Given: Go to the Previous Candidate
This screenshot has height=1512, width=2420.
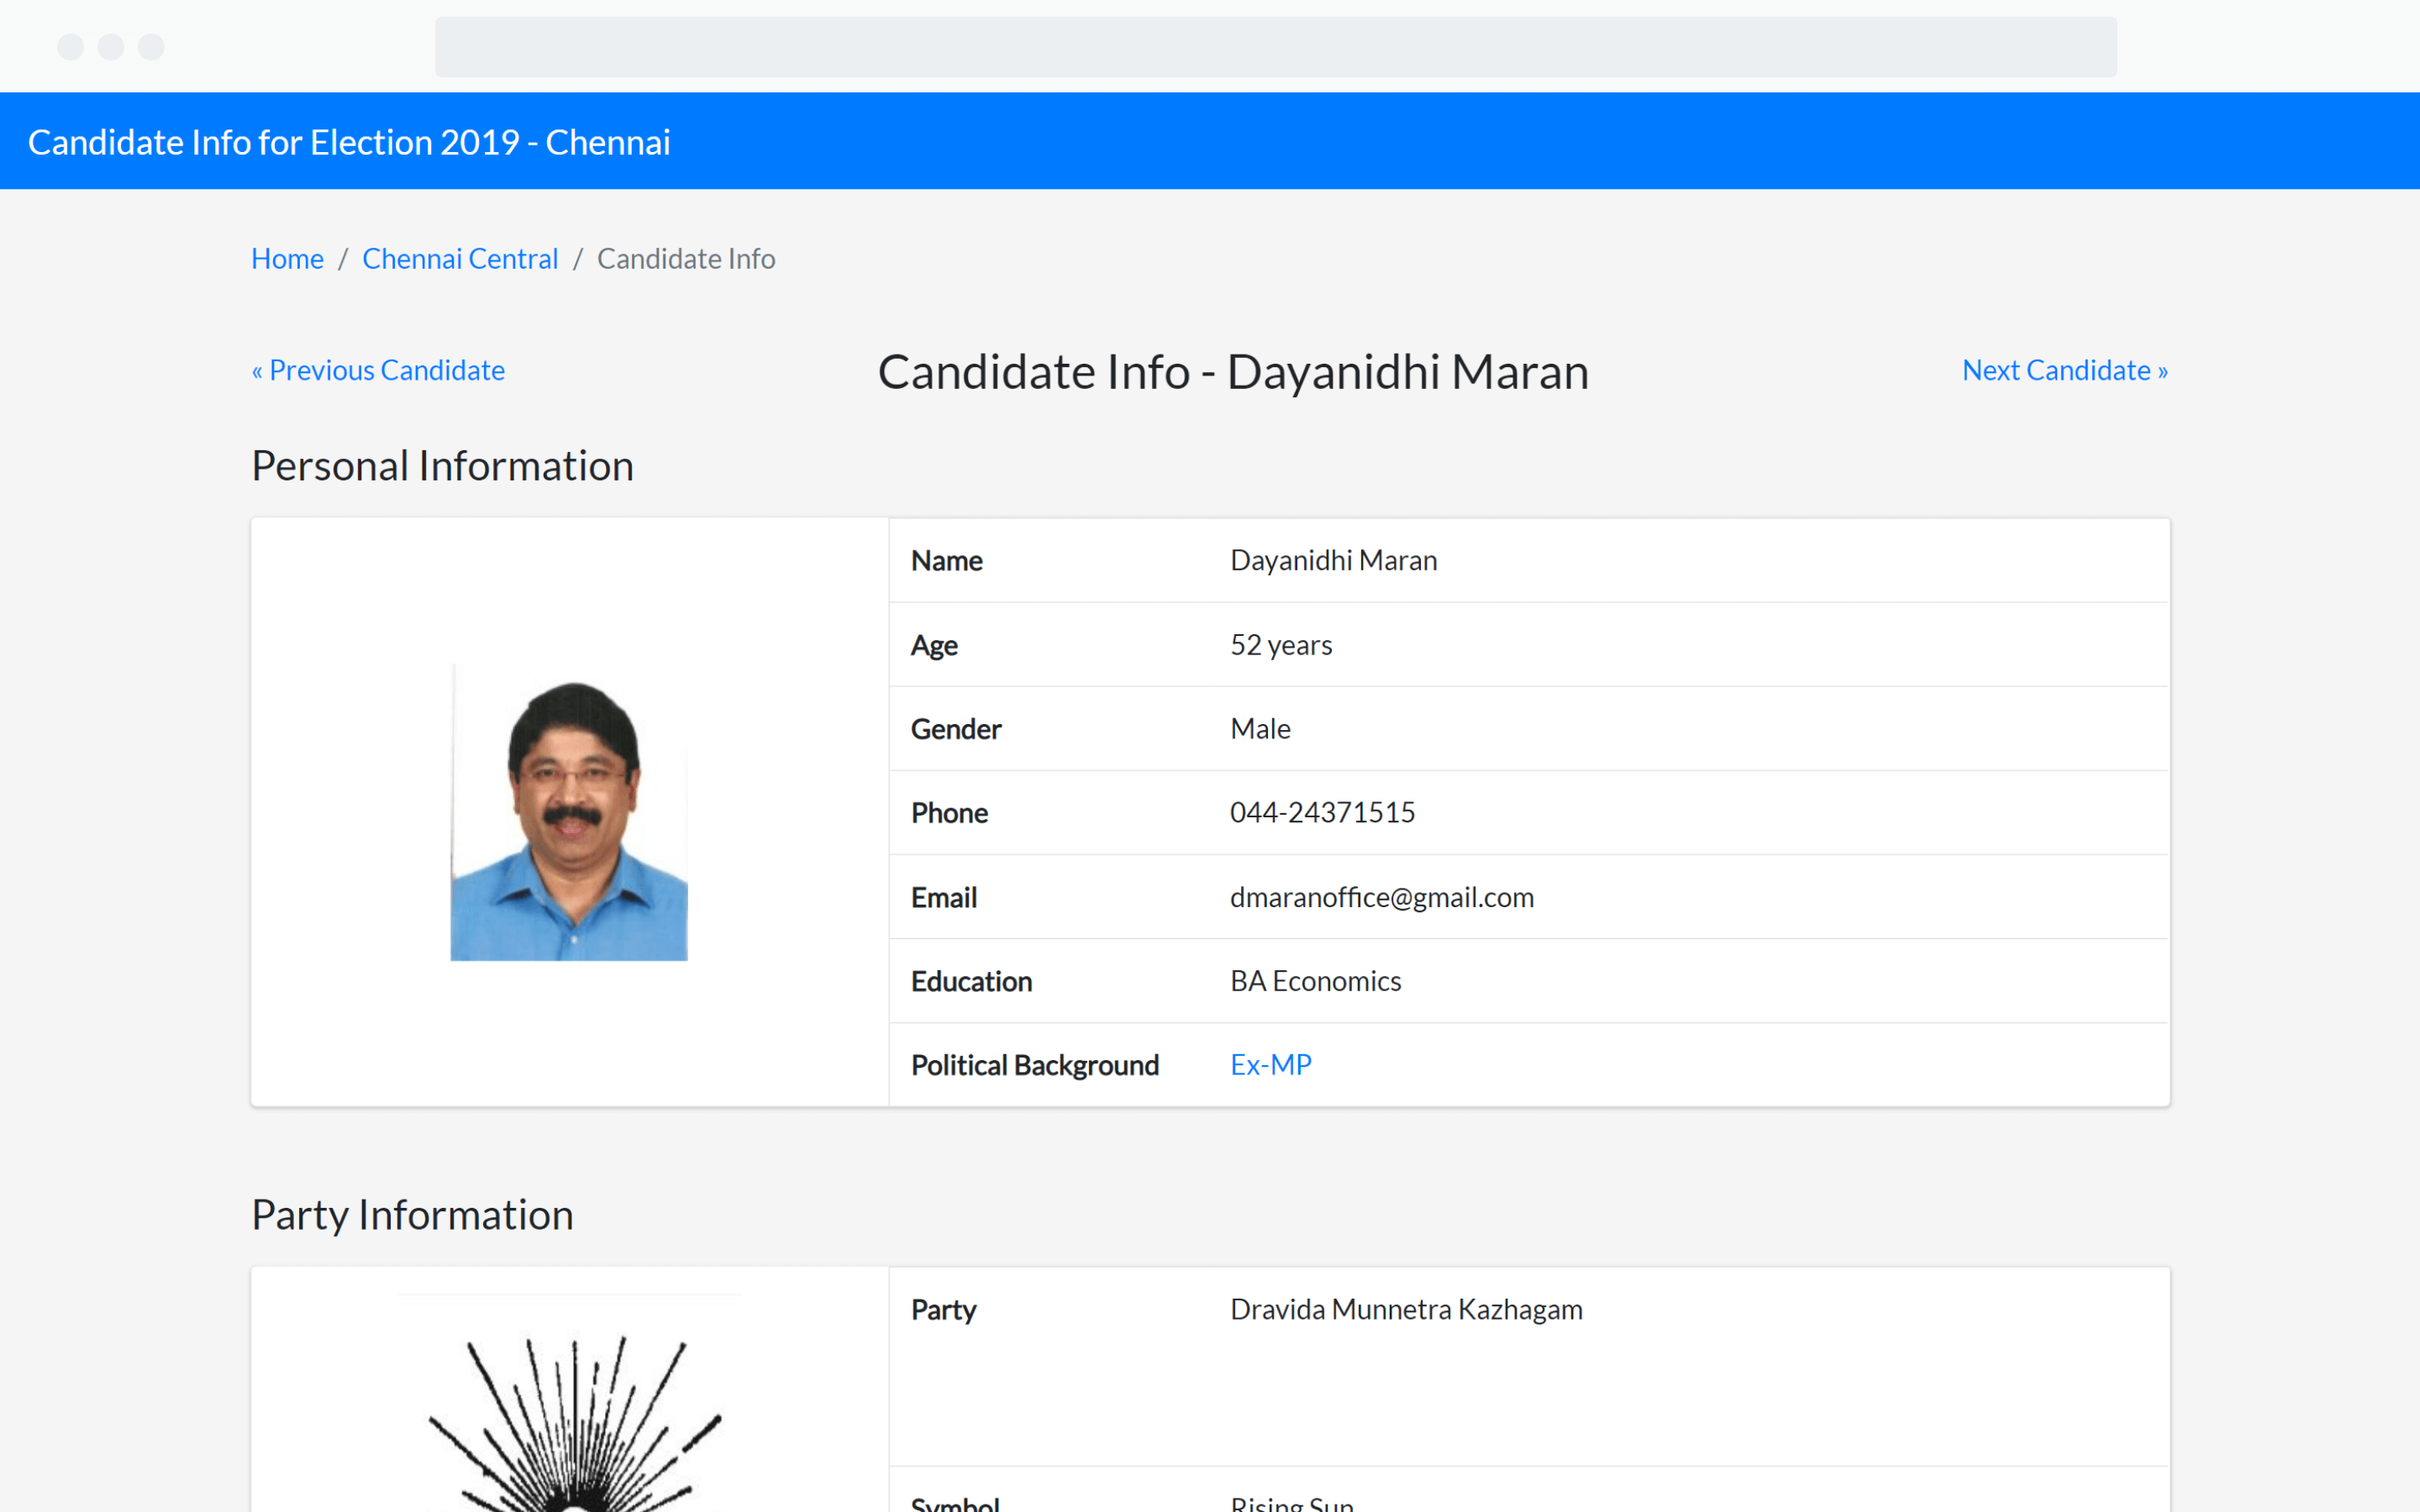Looking at the screenshot, I should (378, 370).
